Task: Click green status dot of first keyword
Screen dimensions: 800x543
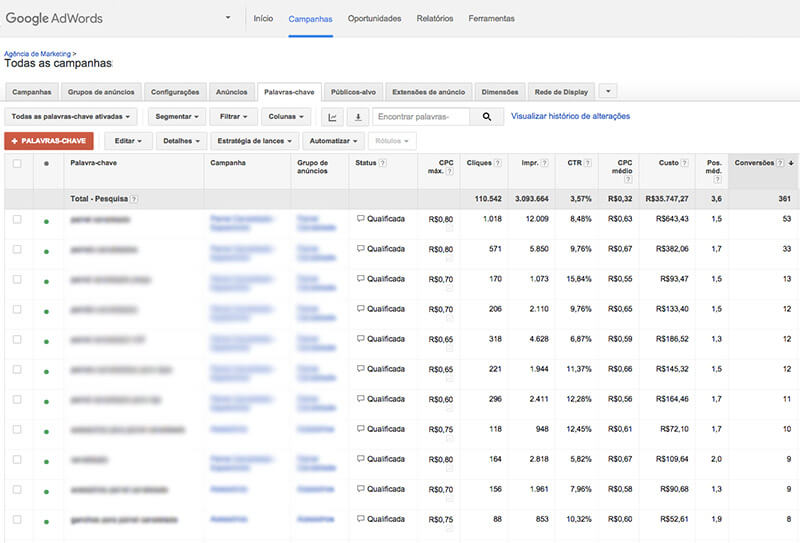Action: pyautogui.click(x=46, y=220)
